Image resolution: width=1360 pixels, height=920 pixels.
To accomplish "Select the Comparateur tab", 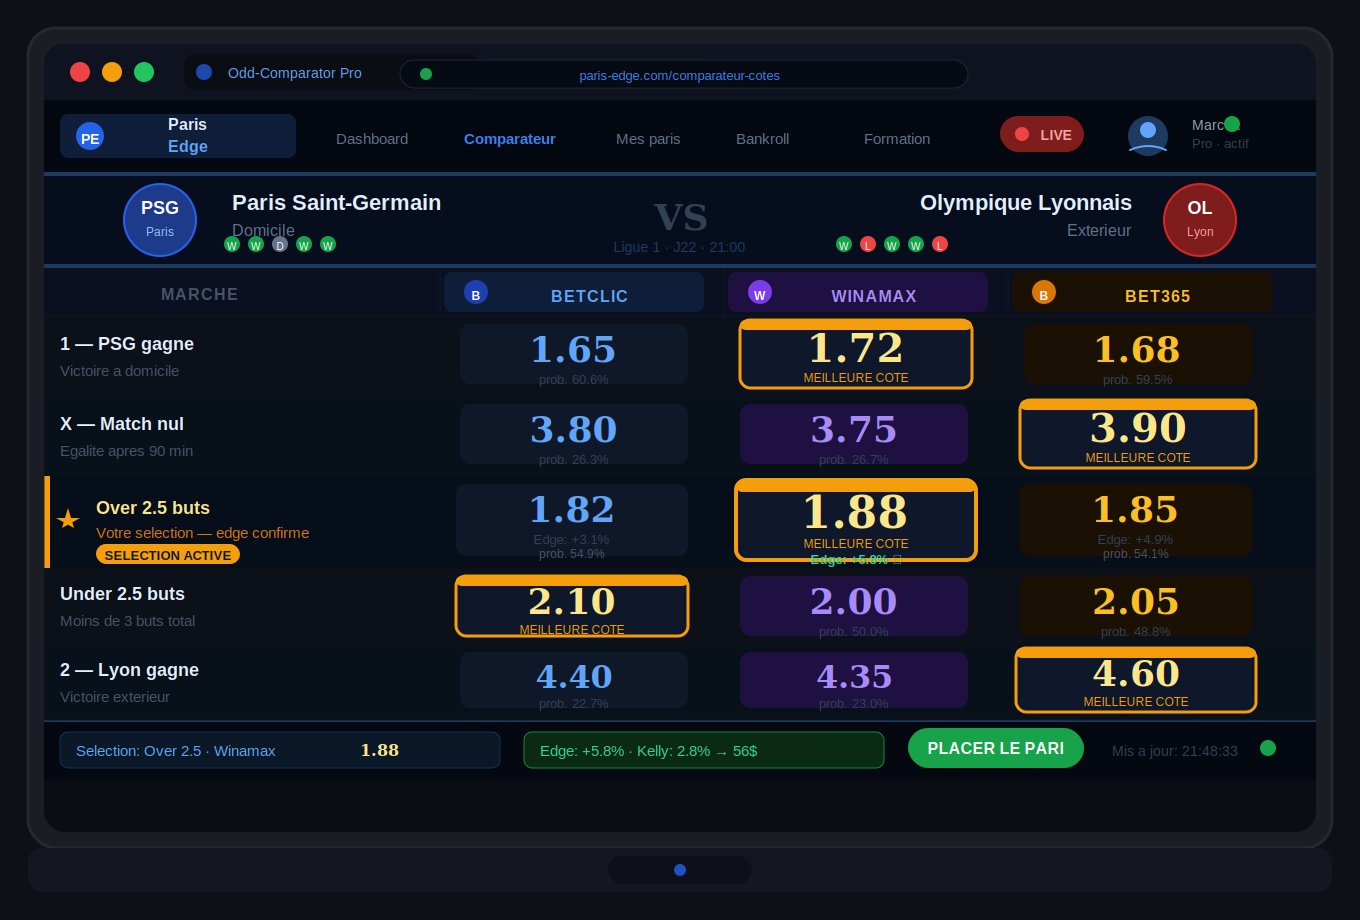I will (510, 139).
